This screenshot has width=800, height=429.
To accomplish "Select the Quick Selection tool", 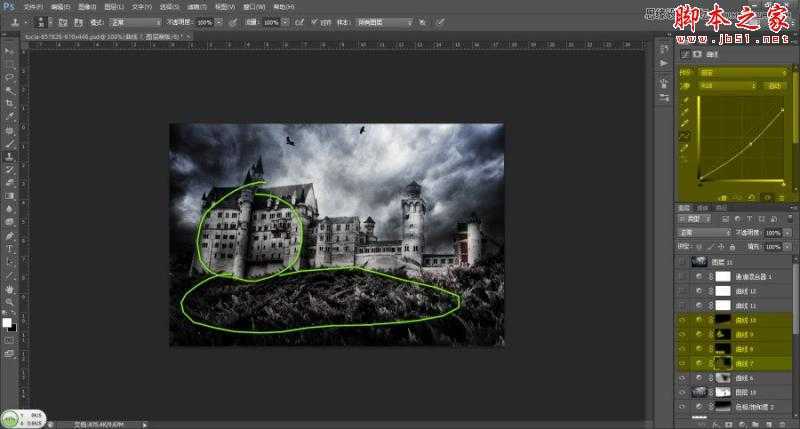I will 9,91.
